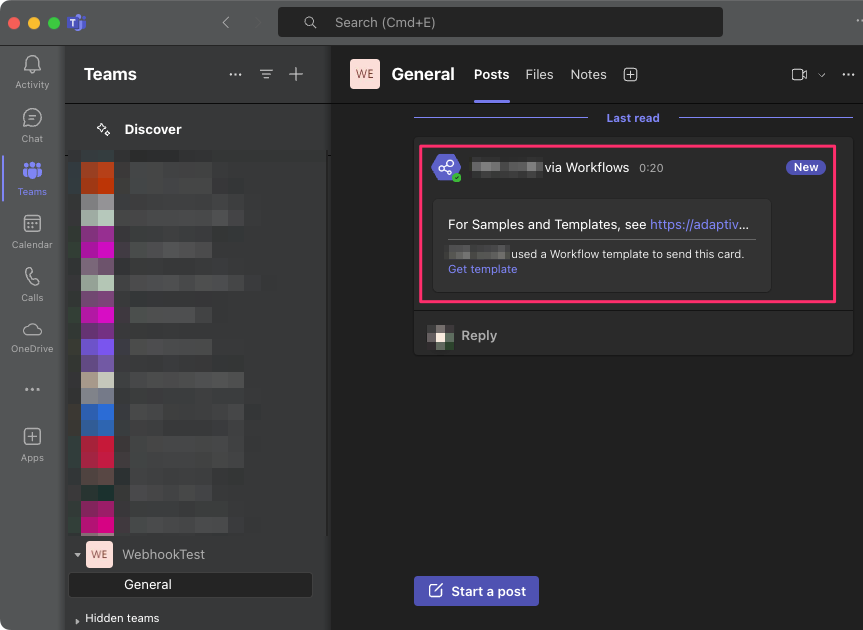
Task: Click user avatar beside Reply
Action: [x=440, y=337]
